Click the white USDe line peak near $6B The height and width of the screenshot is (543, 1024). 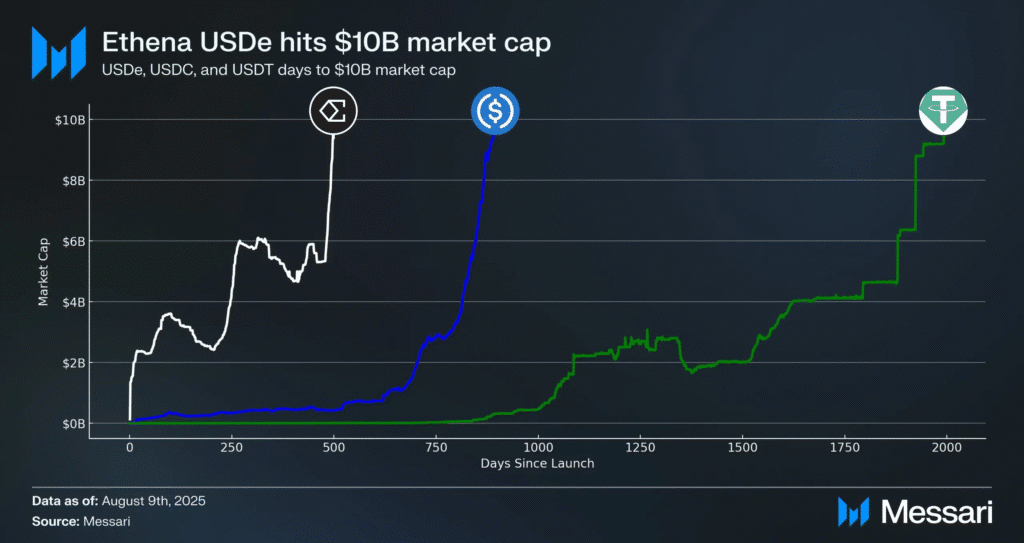(260, 239)
